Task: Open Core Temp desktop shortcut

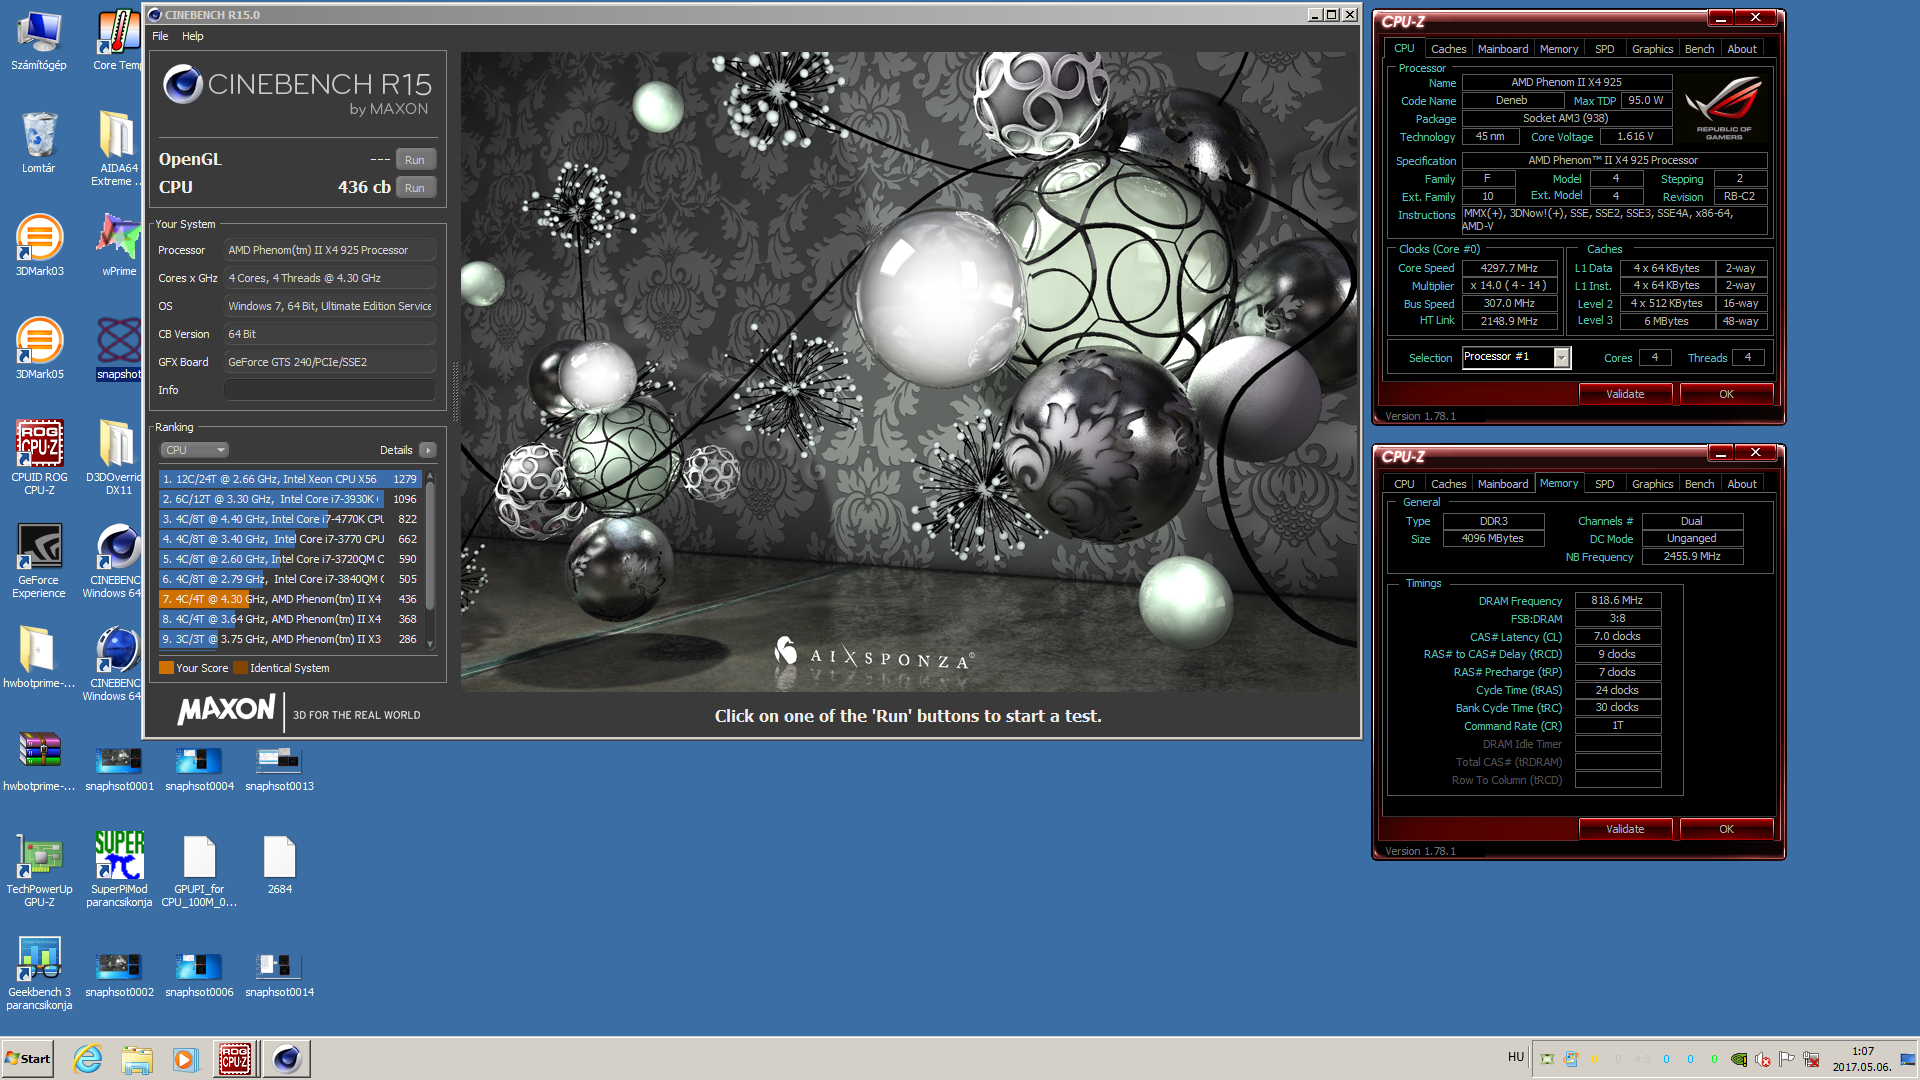Action: [x=118, y=40]
